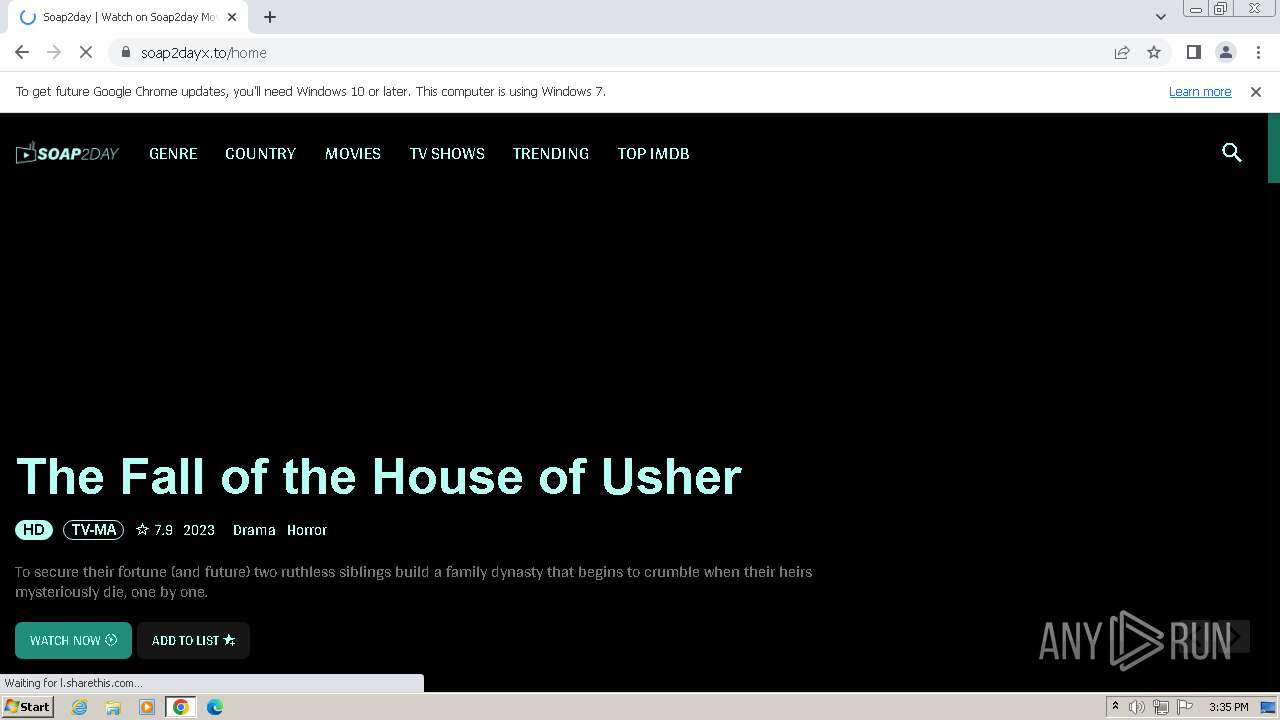Dismiss the Chrome update notification bar

[1256, 91]
